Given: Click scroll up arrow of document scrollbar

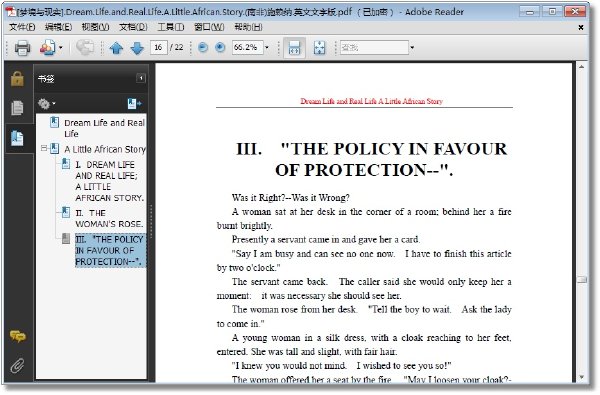Looking at the screenshot, I should [582, 67].
